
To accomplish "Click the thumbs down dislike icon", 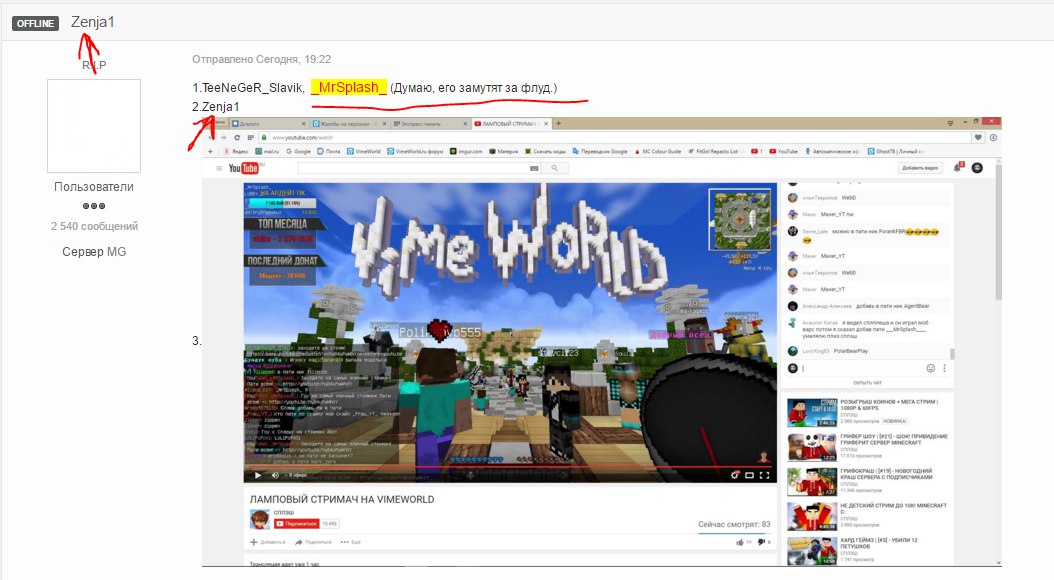I will click(762, 542).
